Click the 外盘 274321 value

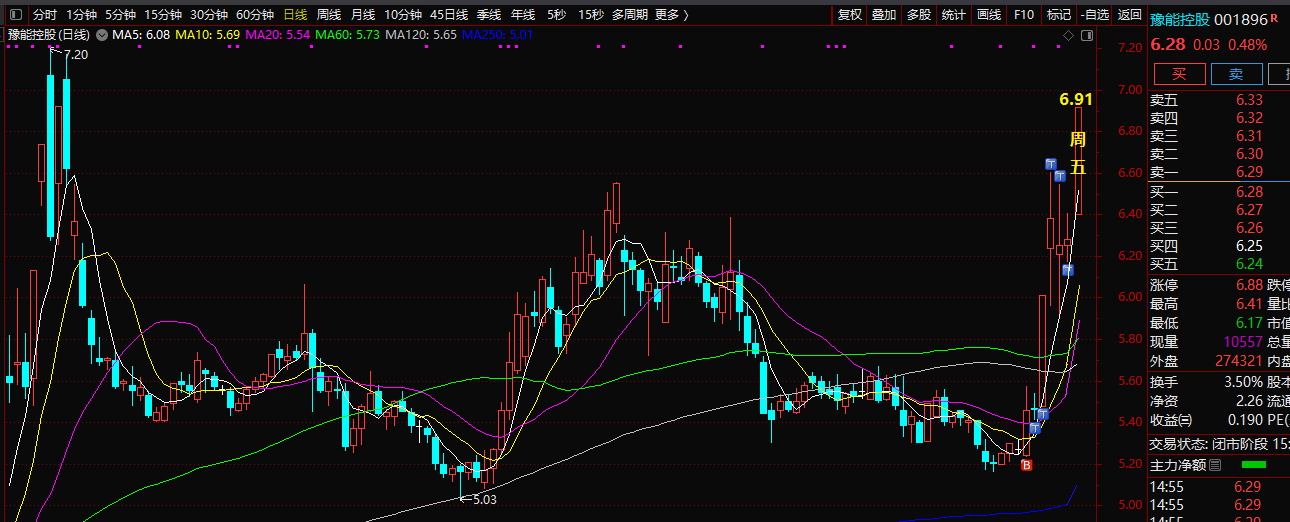coord(1238,361)
